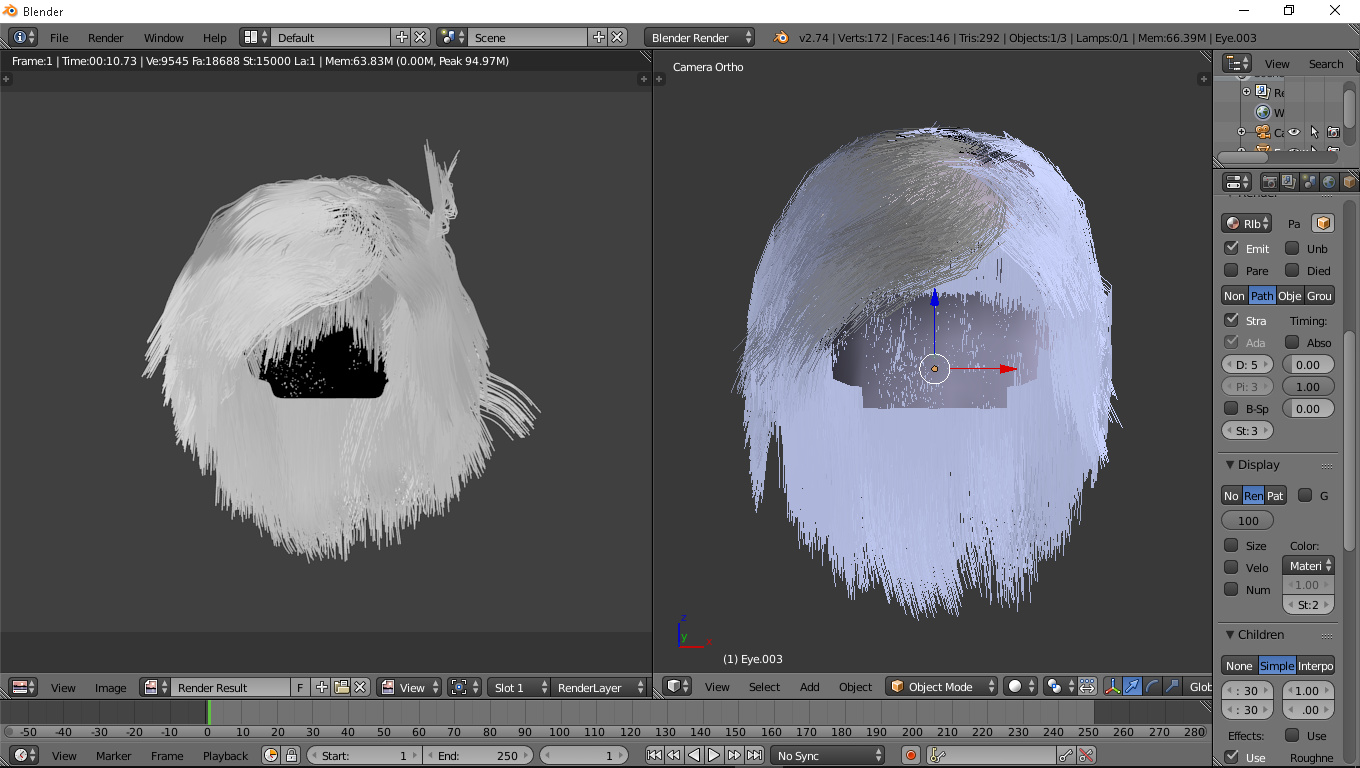Click the insert keyframes key icon

point(1066,756)
